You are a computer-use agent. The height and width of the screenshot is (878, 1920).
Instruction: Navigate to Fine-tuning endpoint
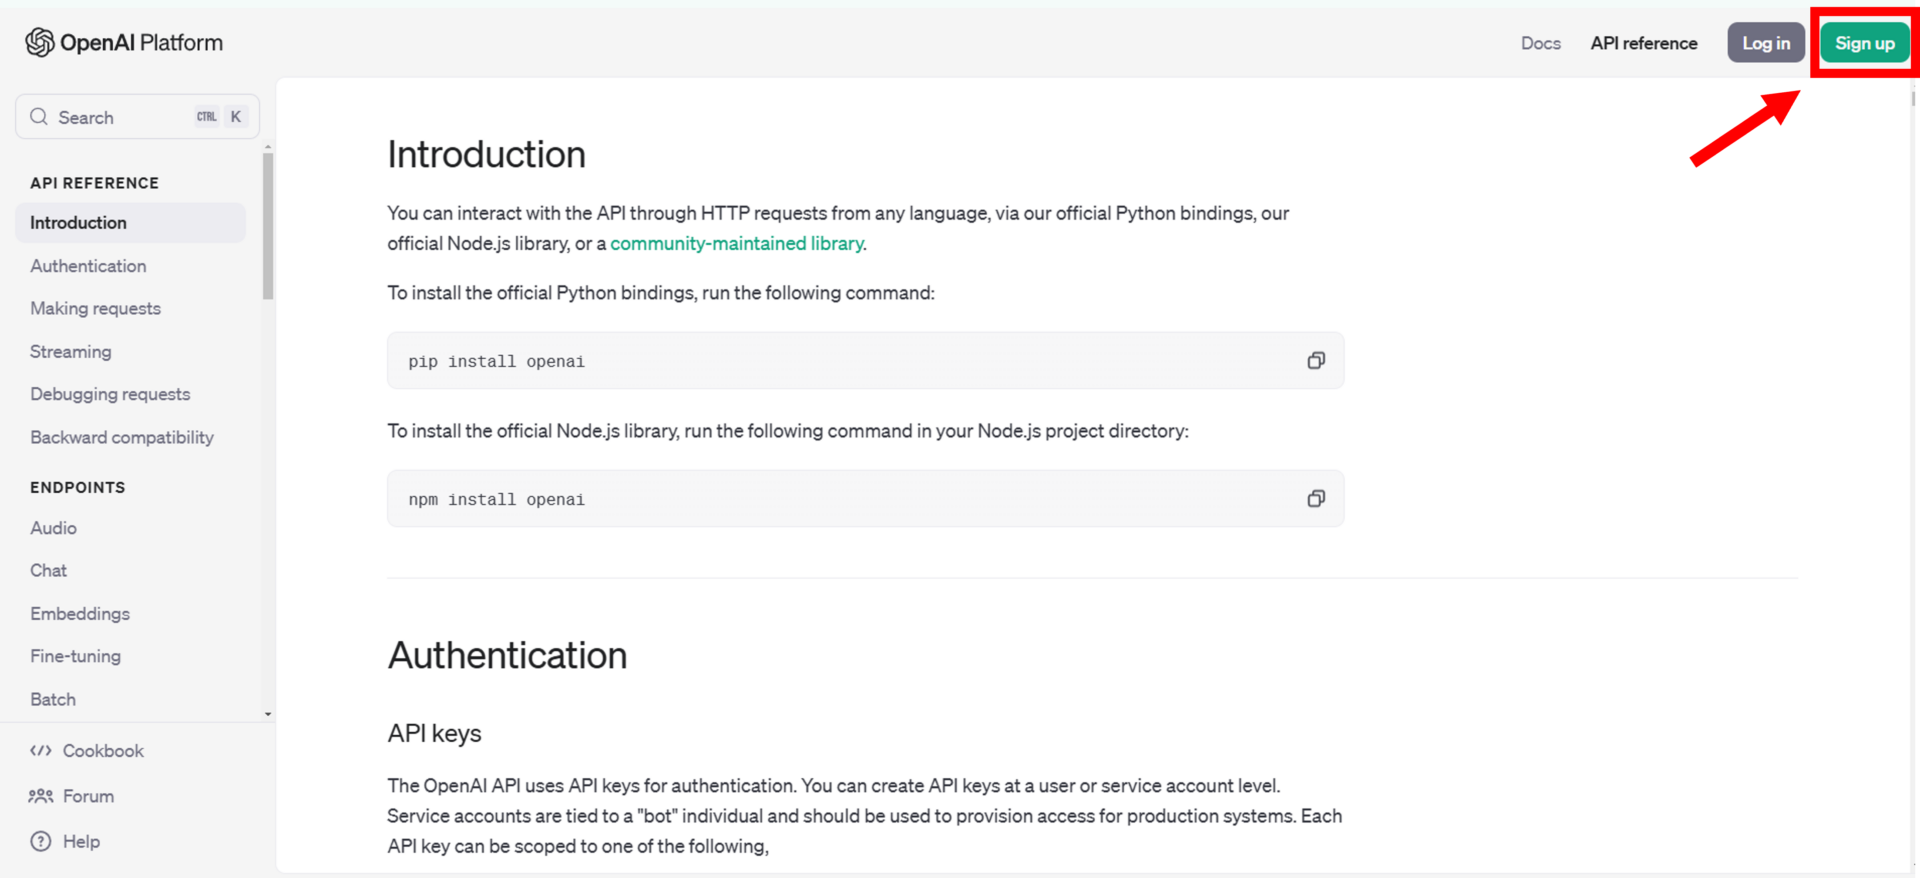click(x=75, y=656)
